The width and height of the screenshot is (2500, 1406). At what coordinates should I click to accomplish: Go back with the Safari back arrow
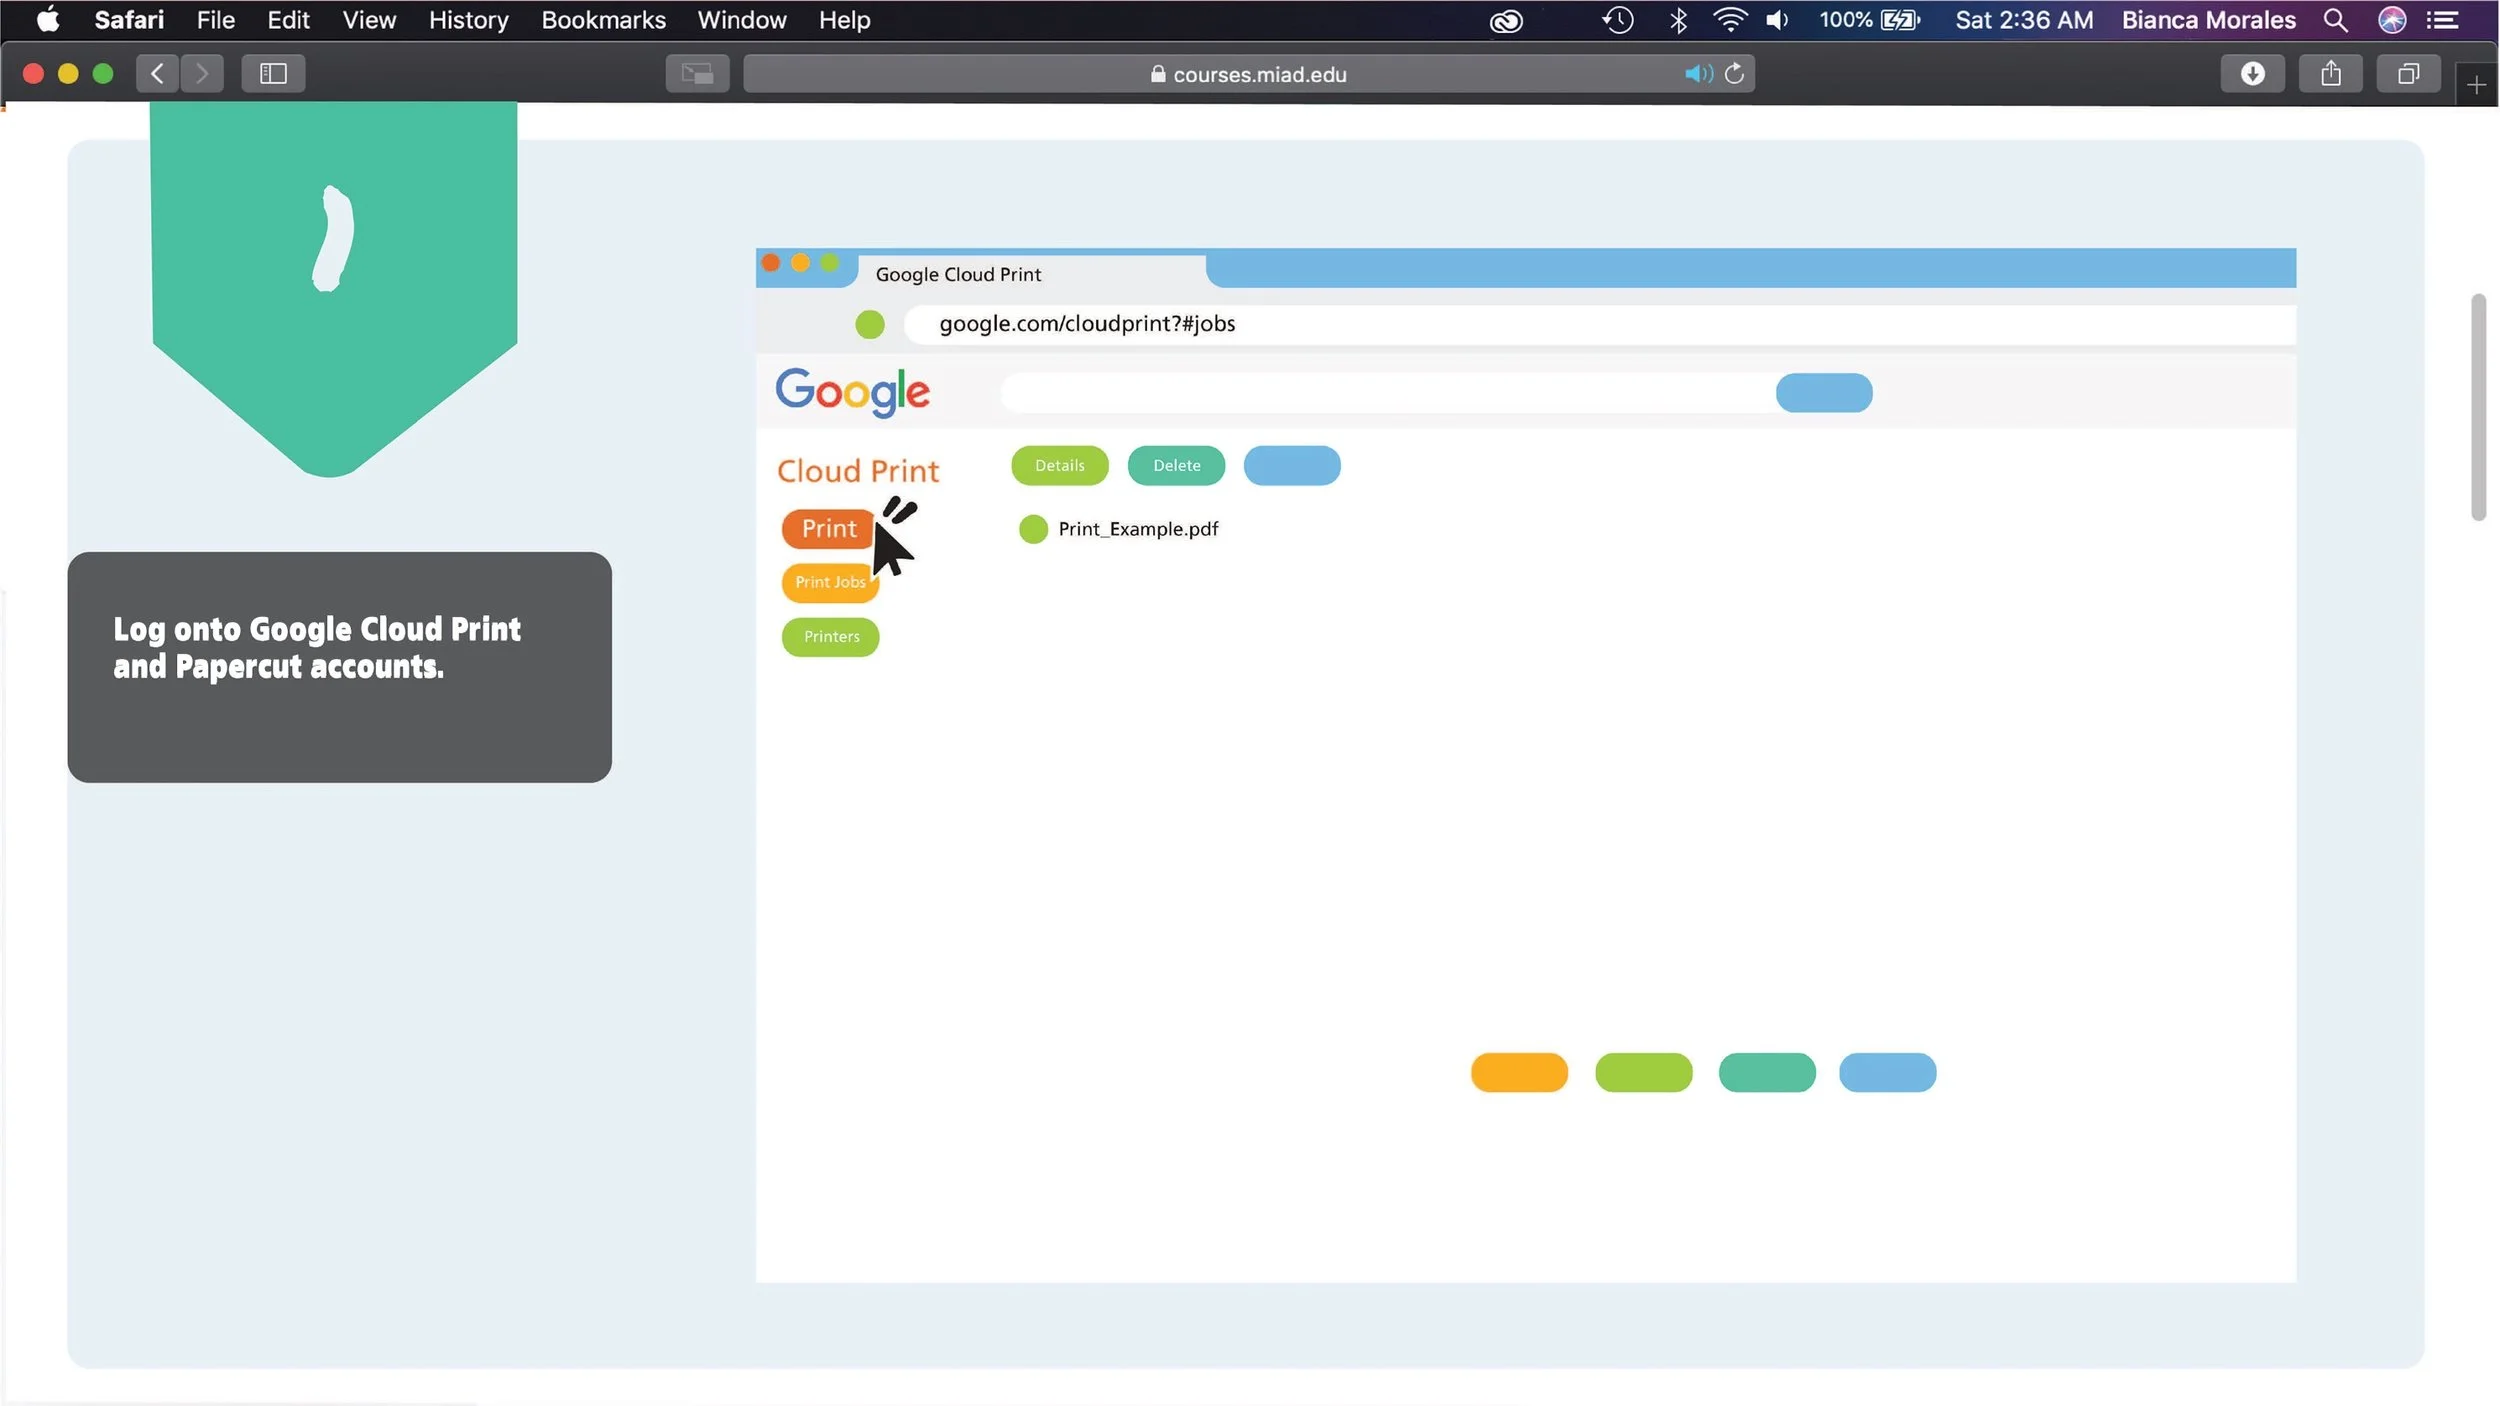[157, 74]
